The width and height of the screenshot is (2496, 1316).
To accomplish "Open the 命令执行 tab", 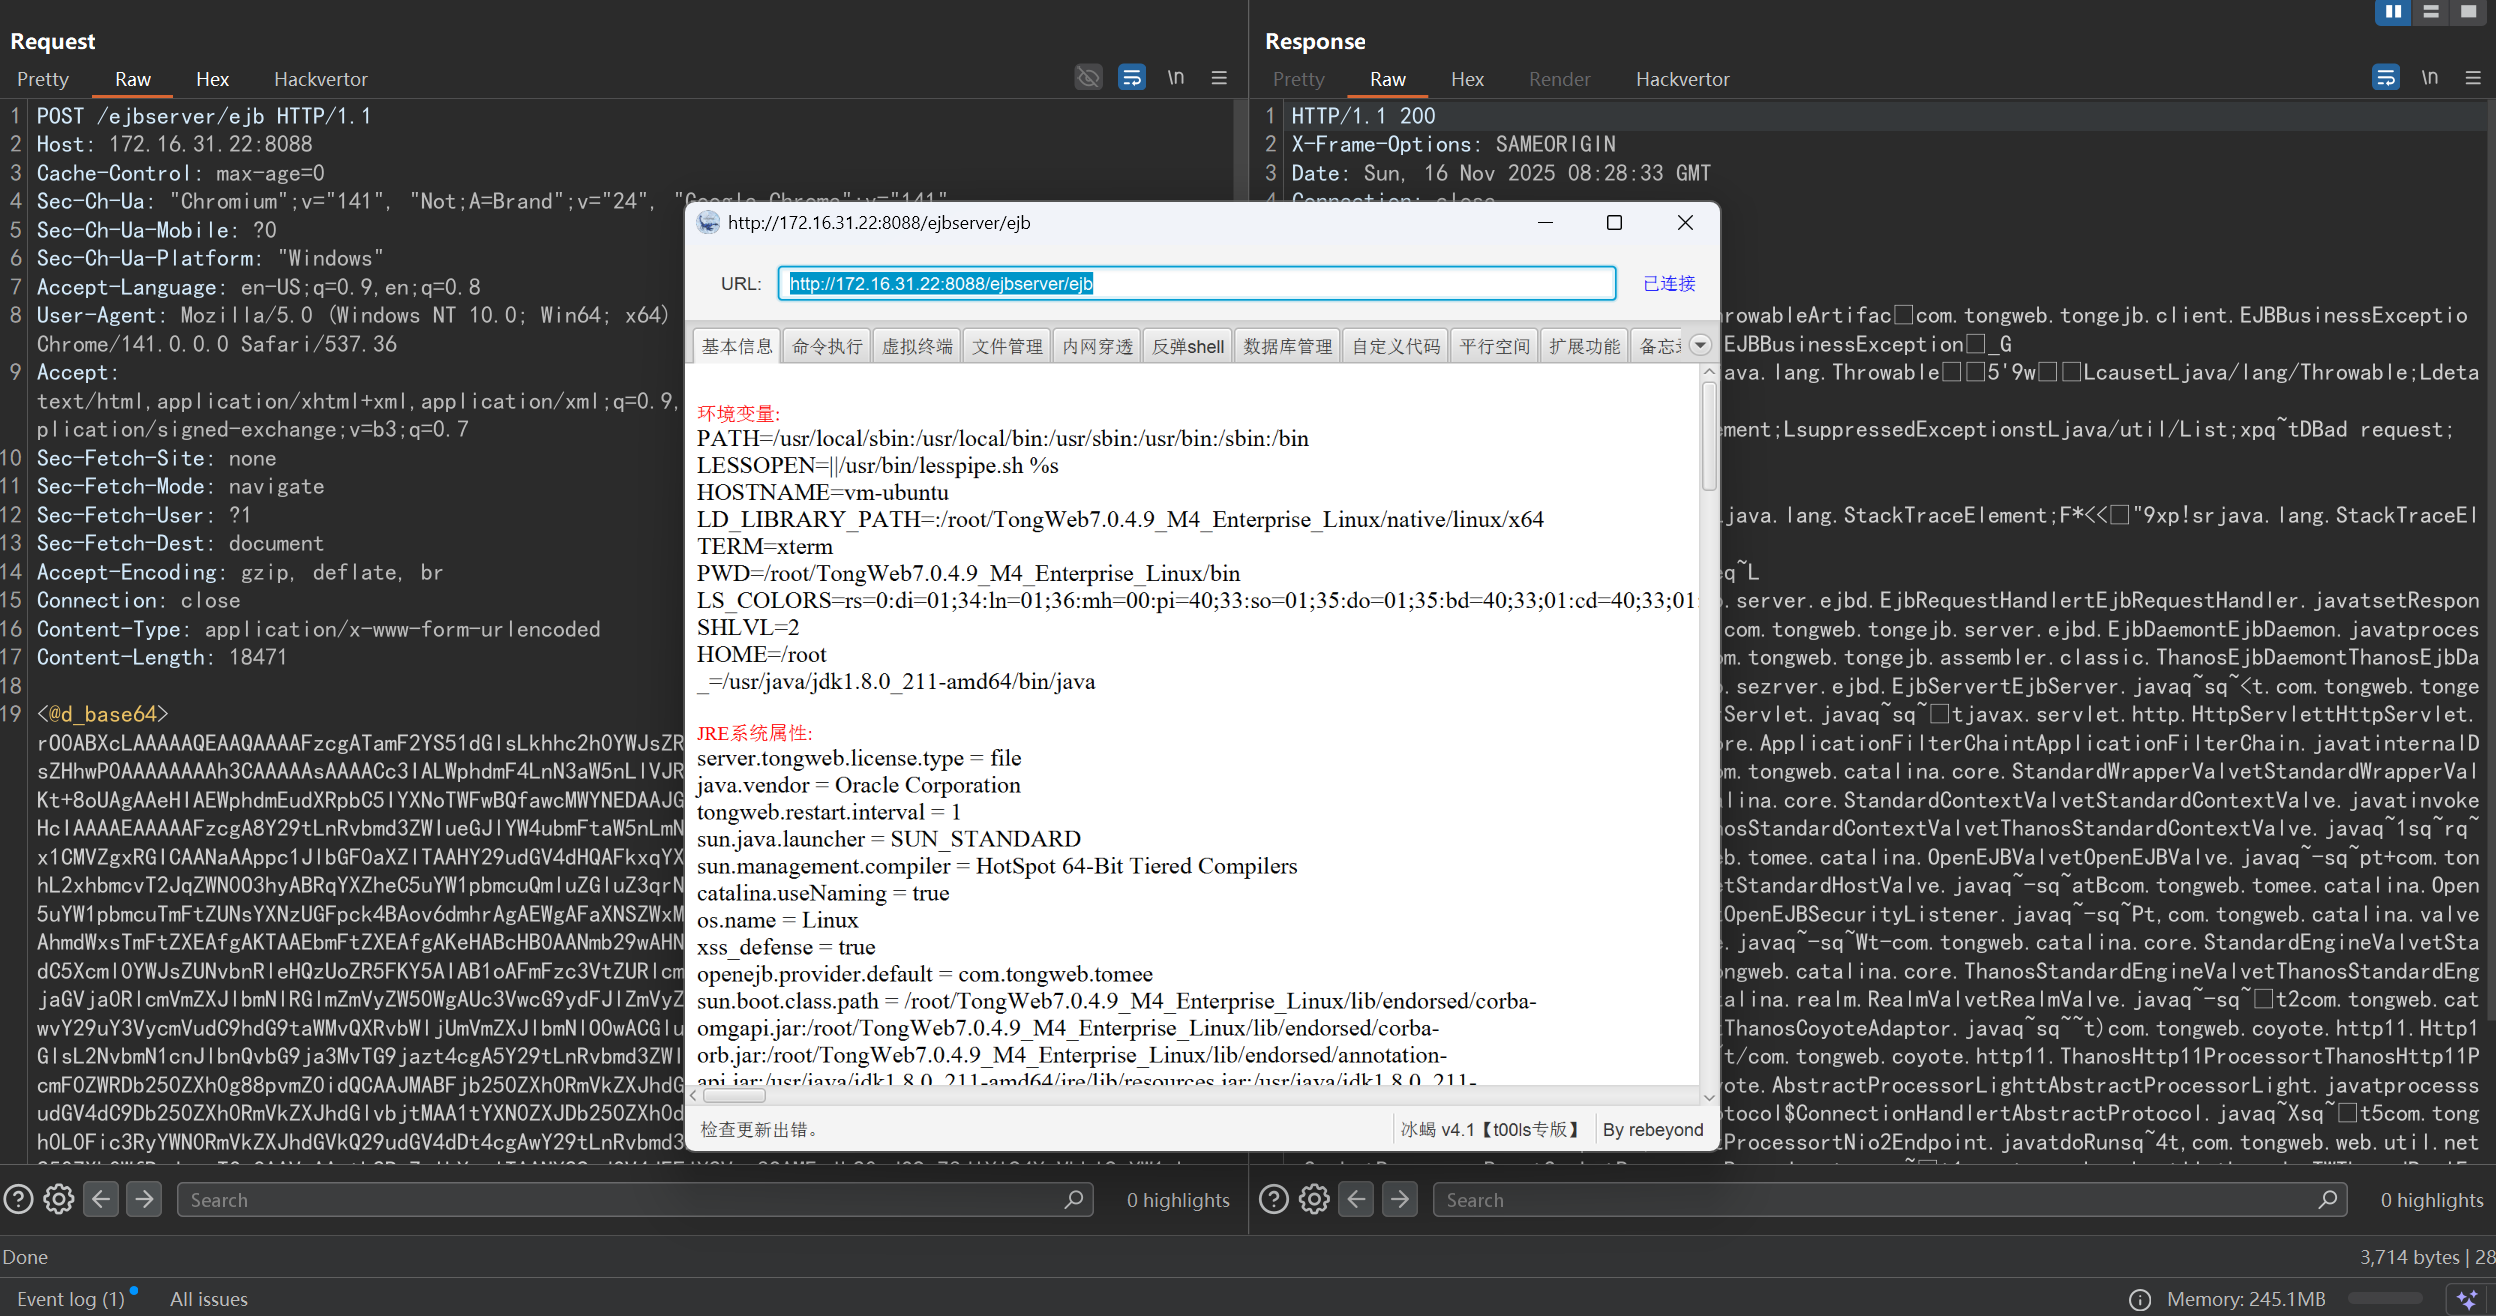I will click(x=827, y=346).
